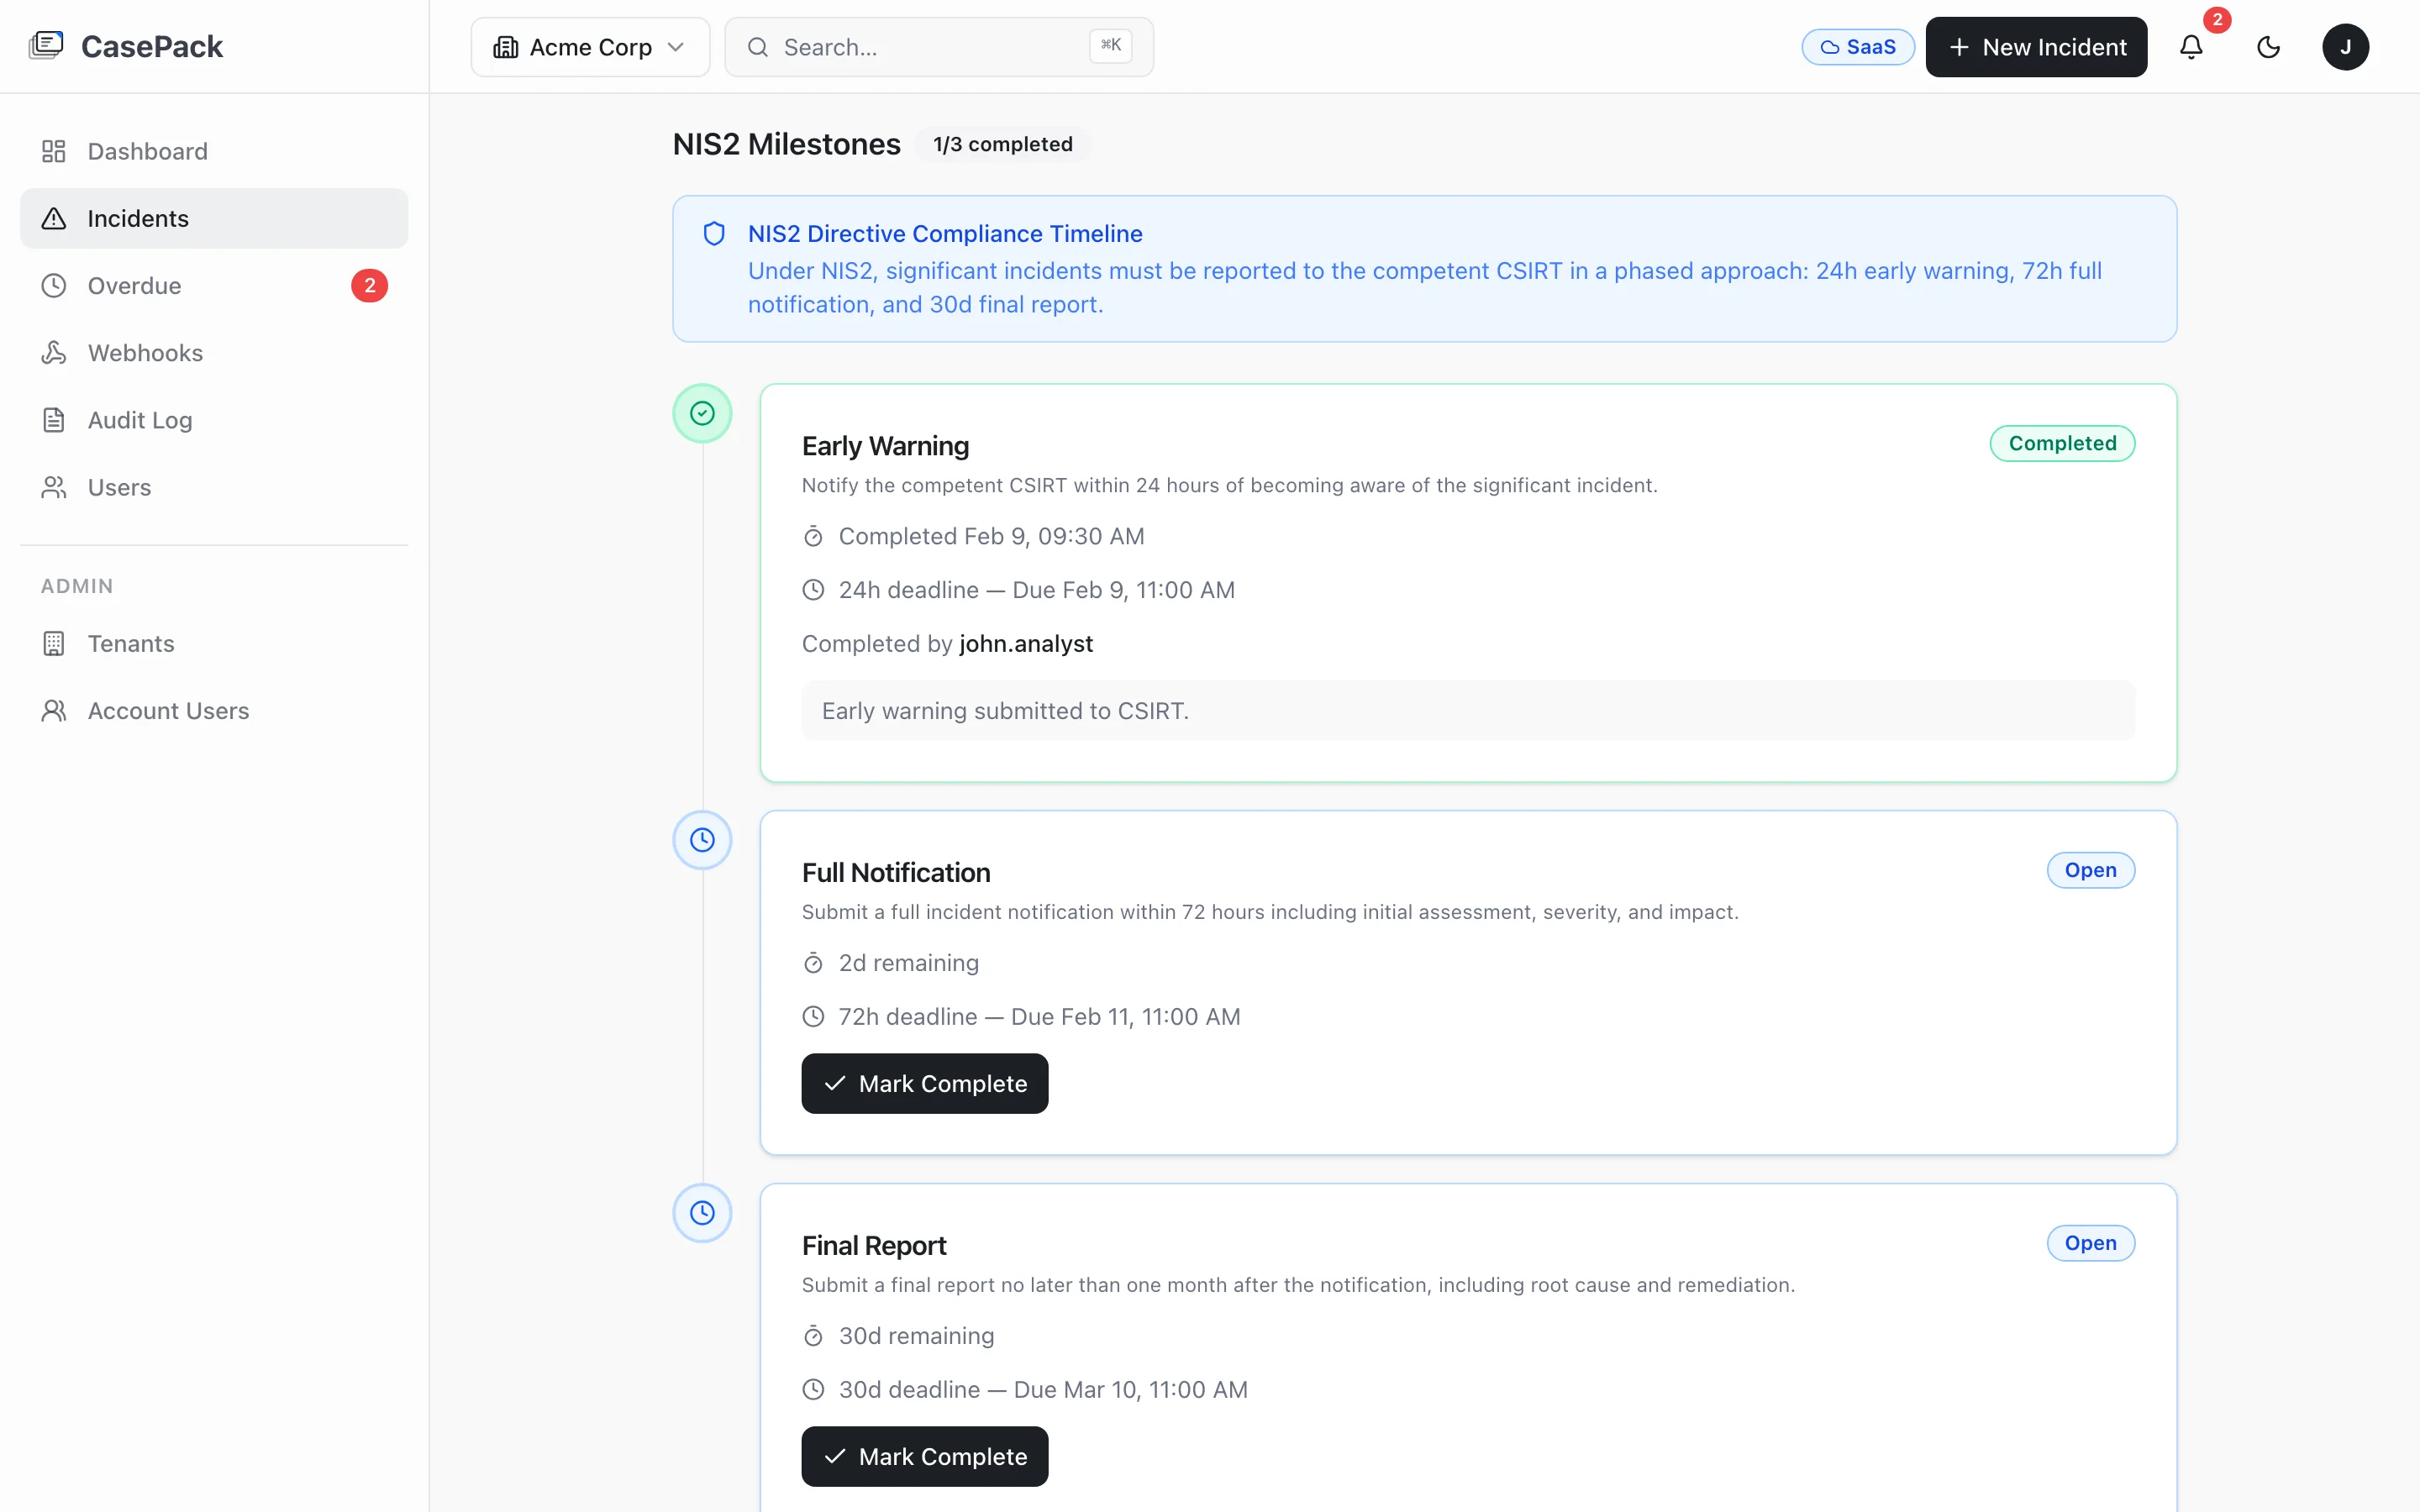Open Webhooks page

click(214, 353)
